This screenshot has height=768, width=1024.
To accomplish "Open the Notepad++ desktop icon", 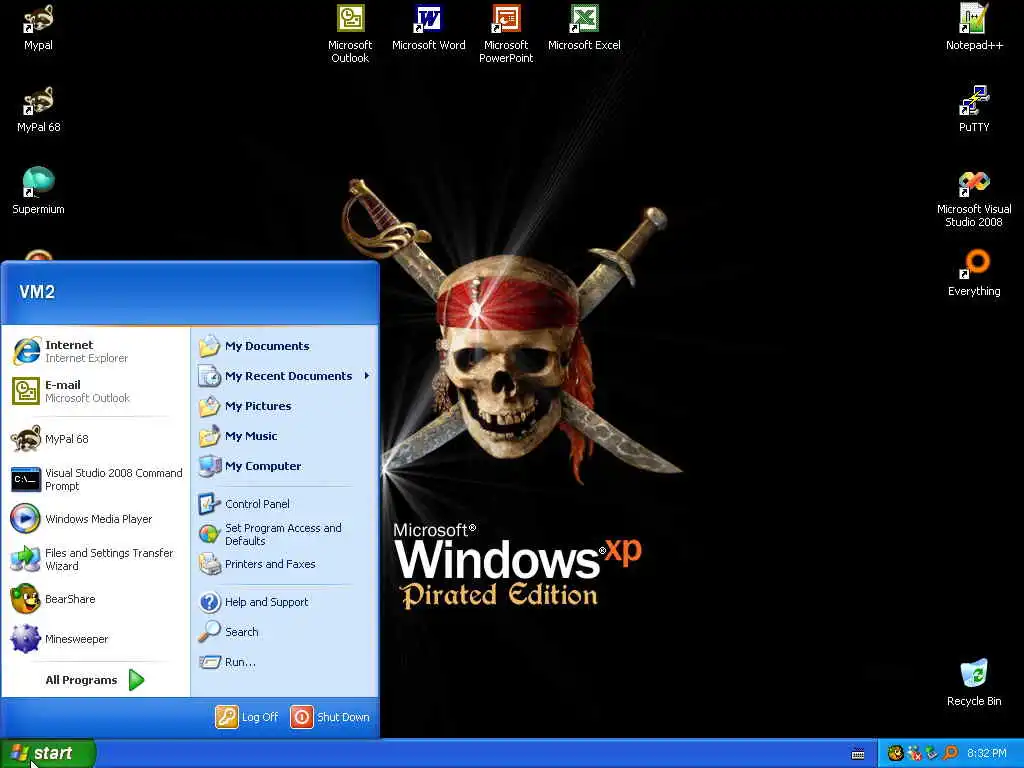I will [974, 27].
